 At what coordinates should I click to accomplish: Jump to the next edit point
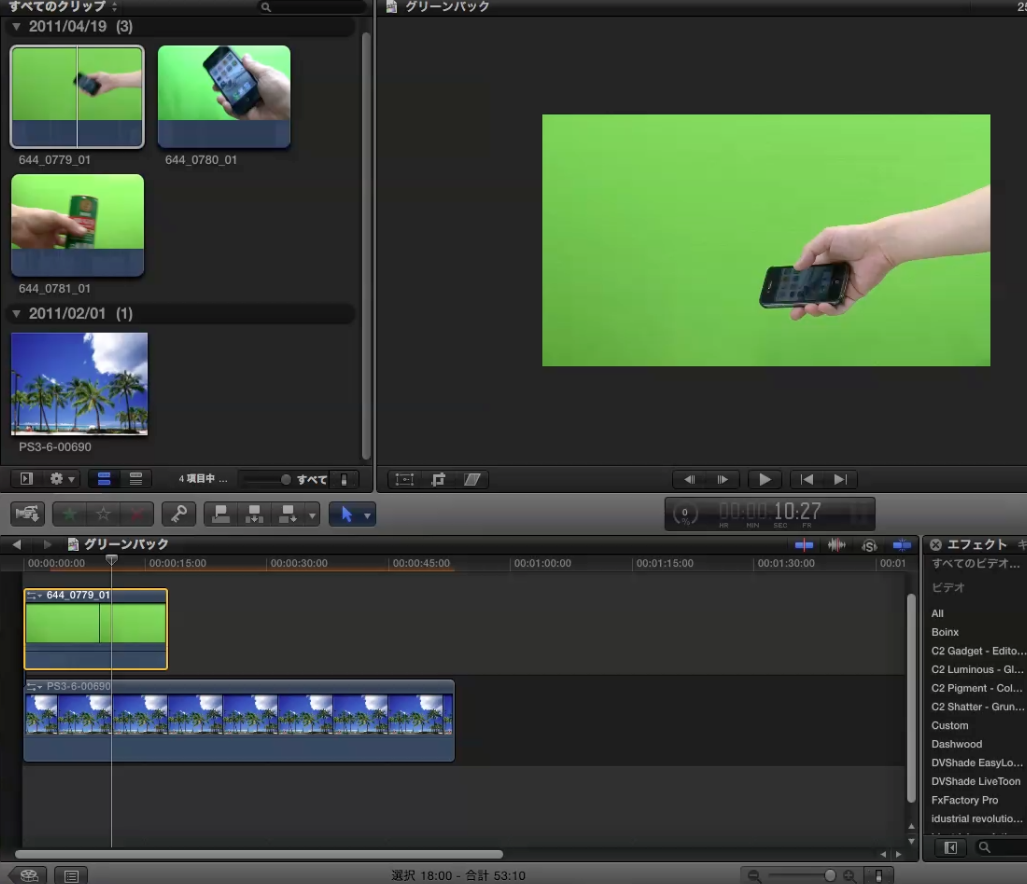840,479
